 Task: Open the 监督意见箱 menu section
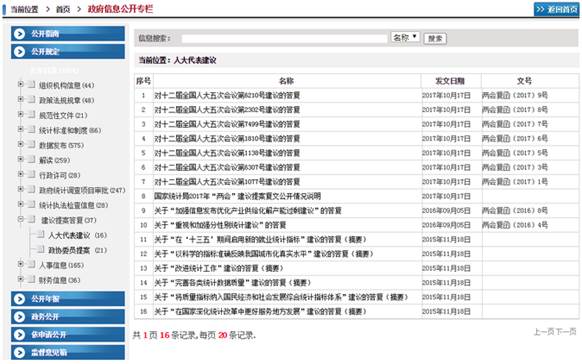tap(68, 352)
